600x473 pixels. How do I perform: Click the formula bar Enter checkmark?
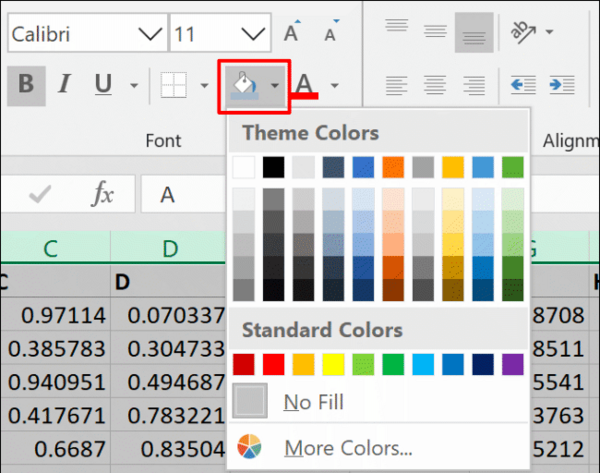coord(40,193)
